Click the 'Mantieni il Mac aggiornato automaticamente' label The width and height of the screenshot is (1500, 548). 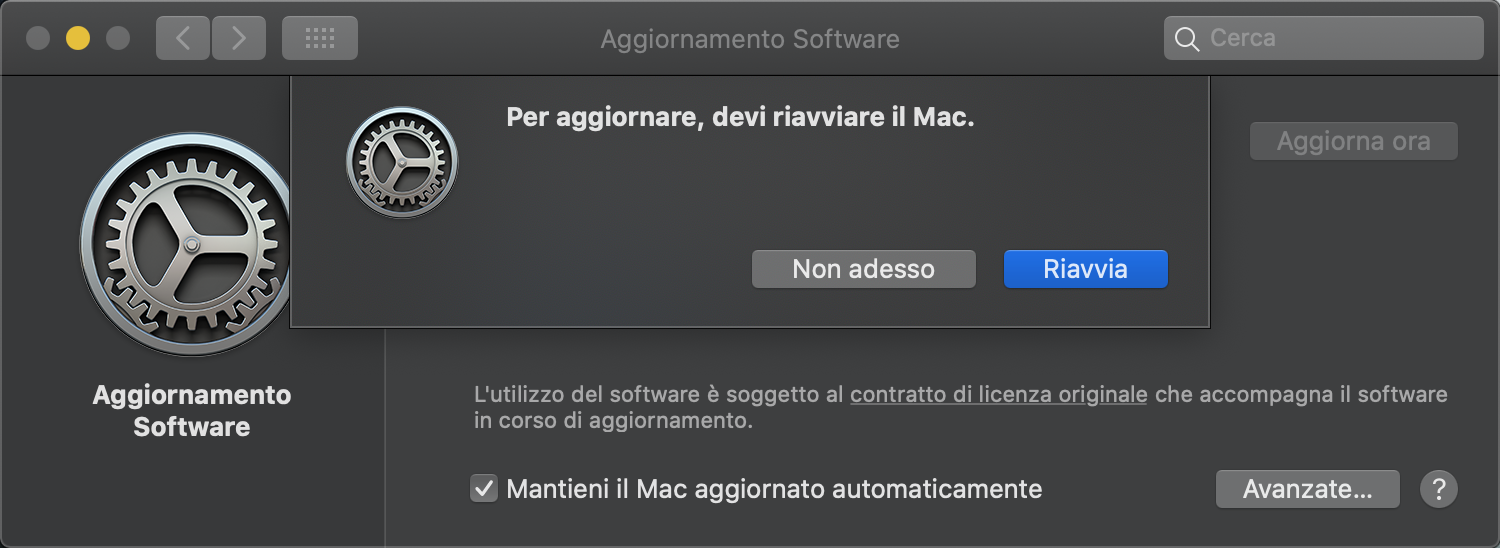click(x=774, y=490)
